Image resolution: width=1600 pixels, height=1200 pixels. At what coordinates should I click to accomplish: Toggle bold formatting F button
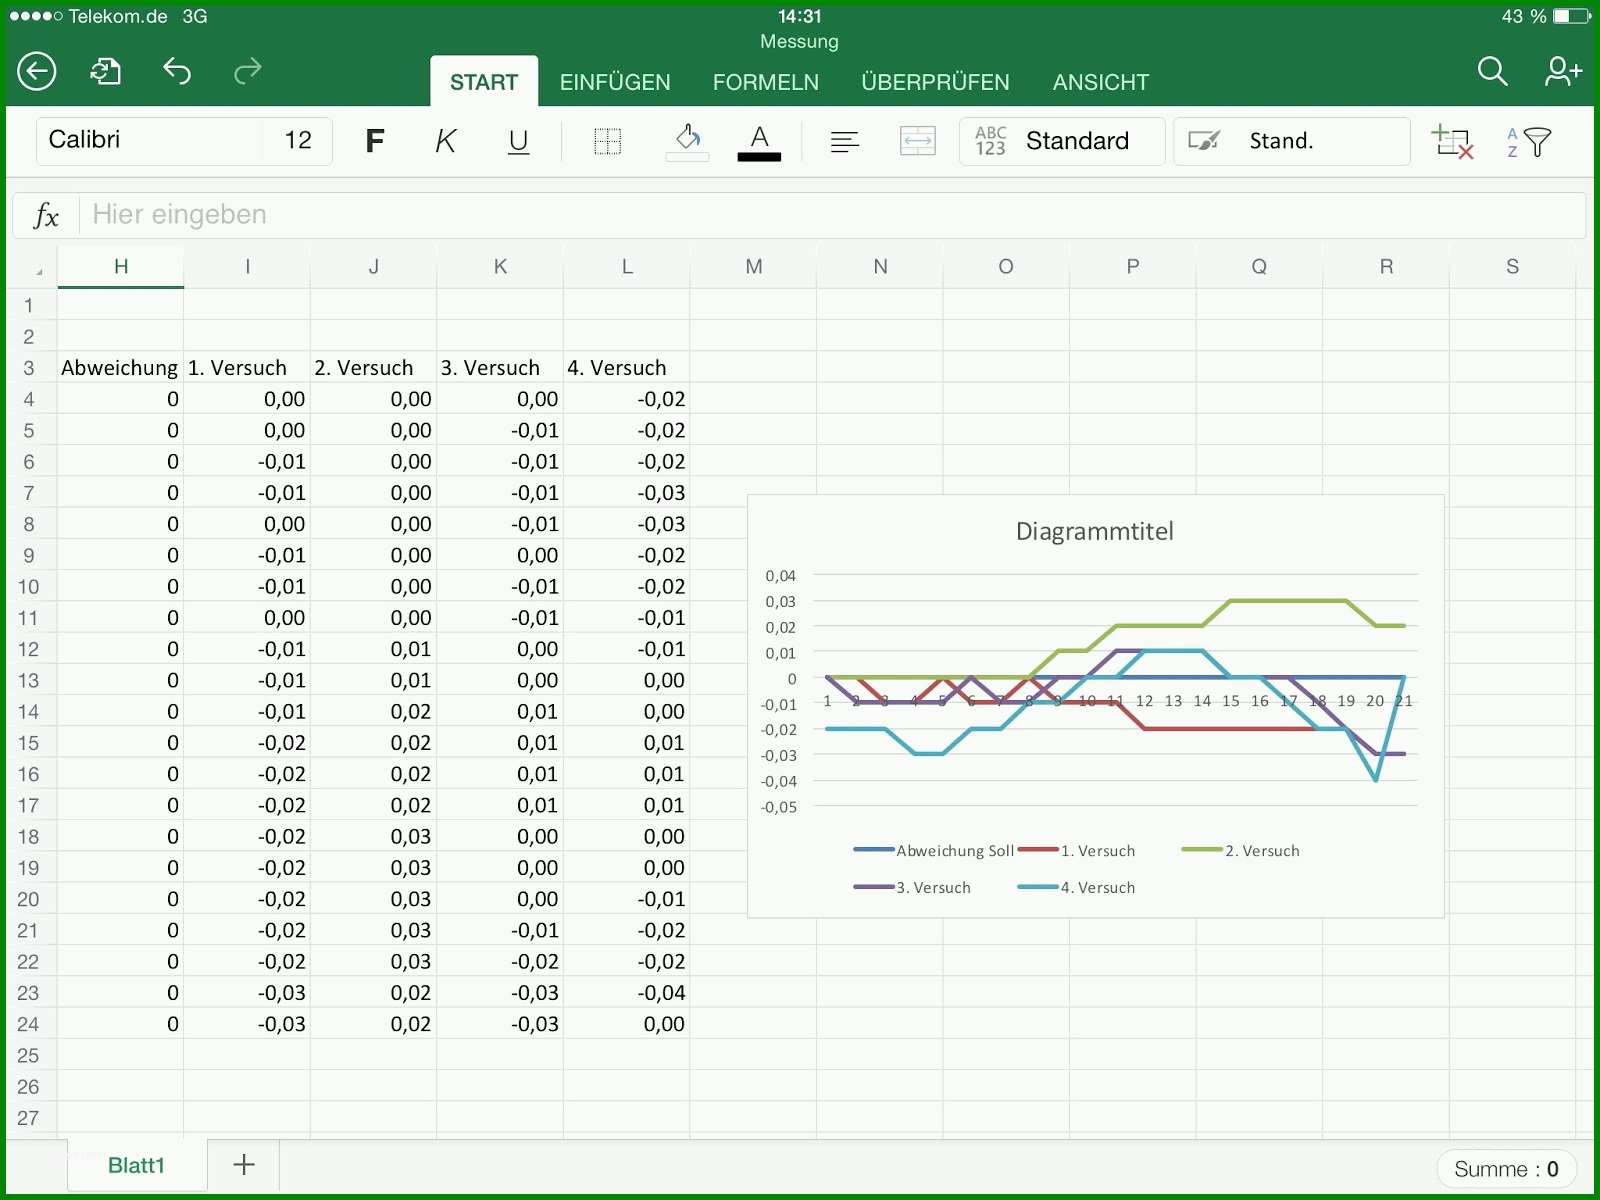(x=375, y=141)
